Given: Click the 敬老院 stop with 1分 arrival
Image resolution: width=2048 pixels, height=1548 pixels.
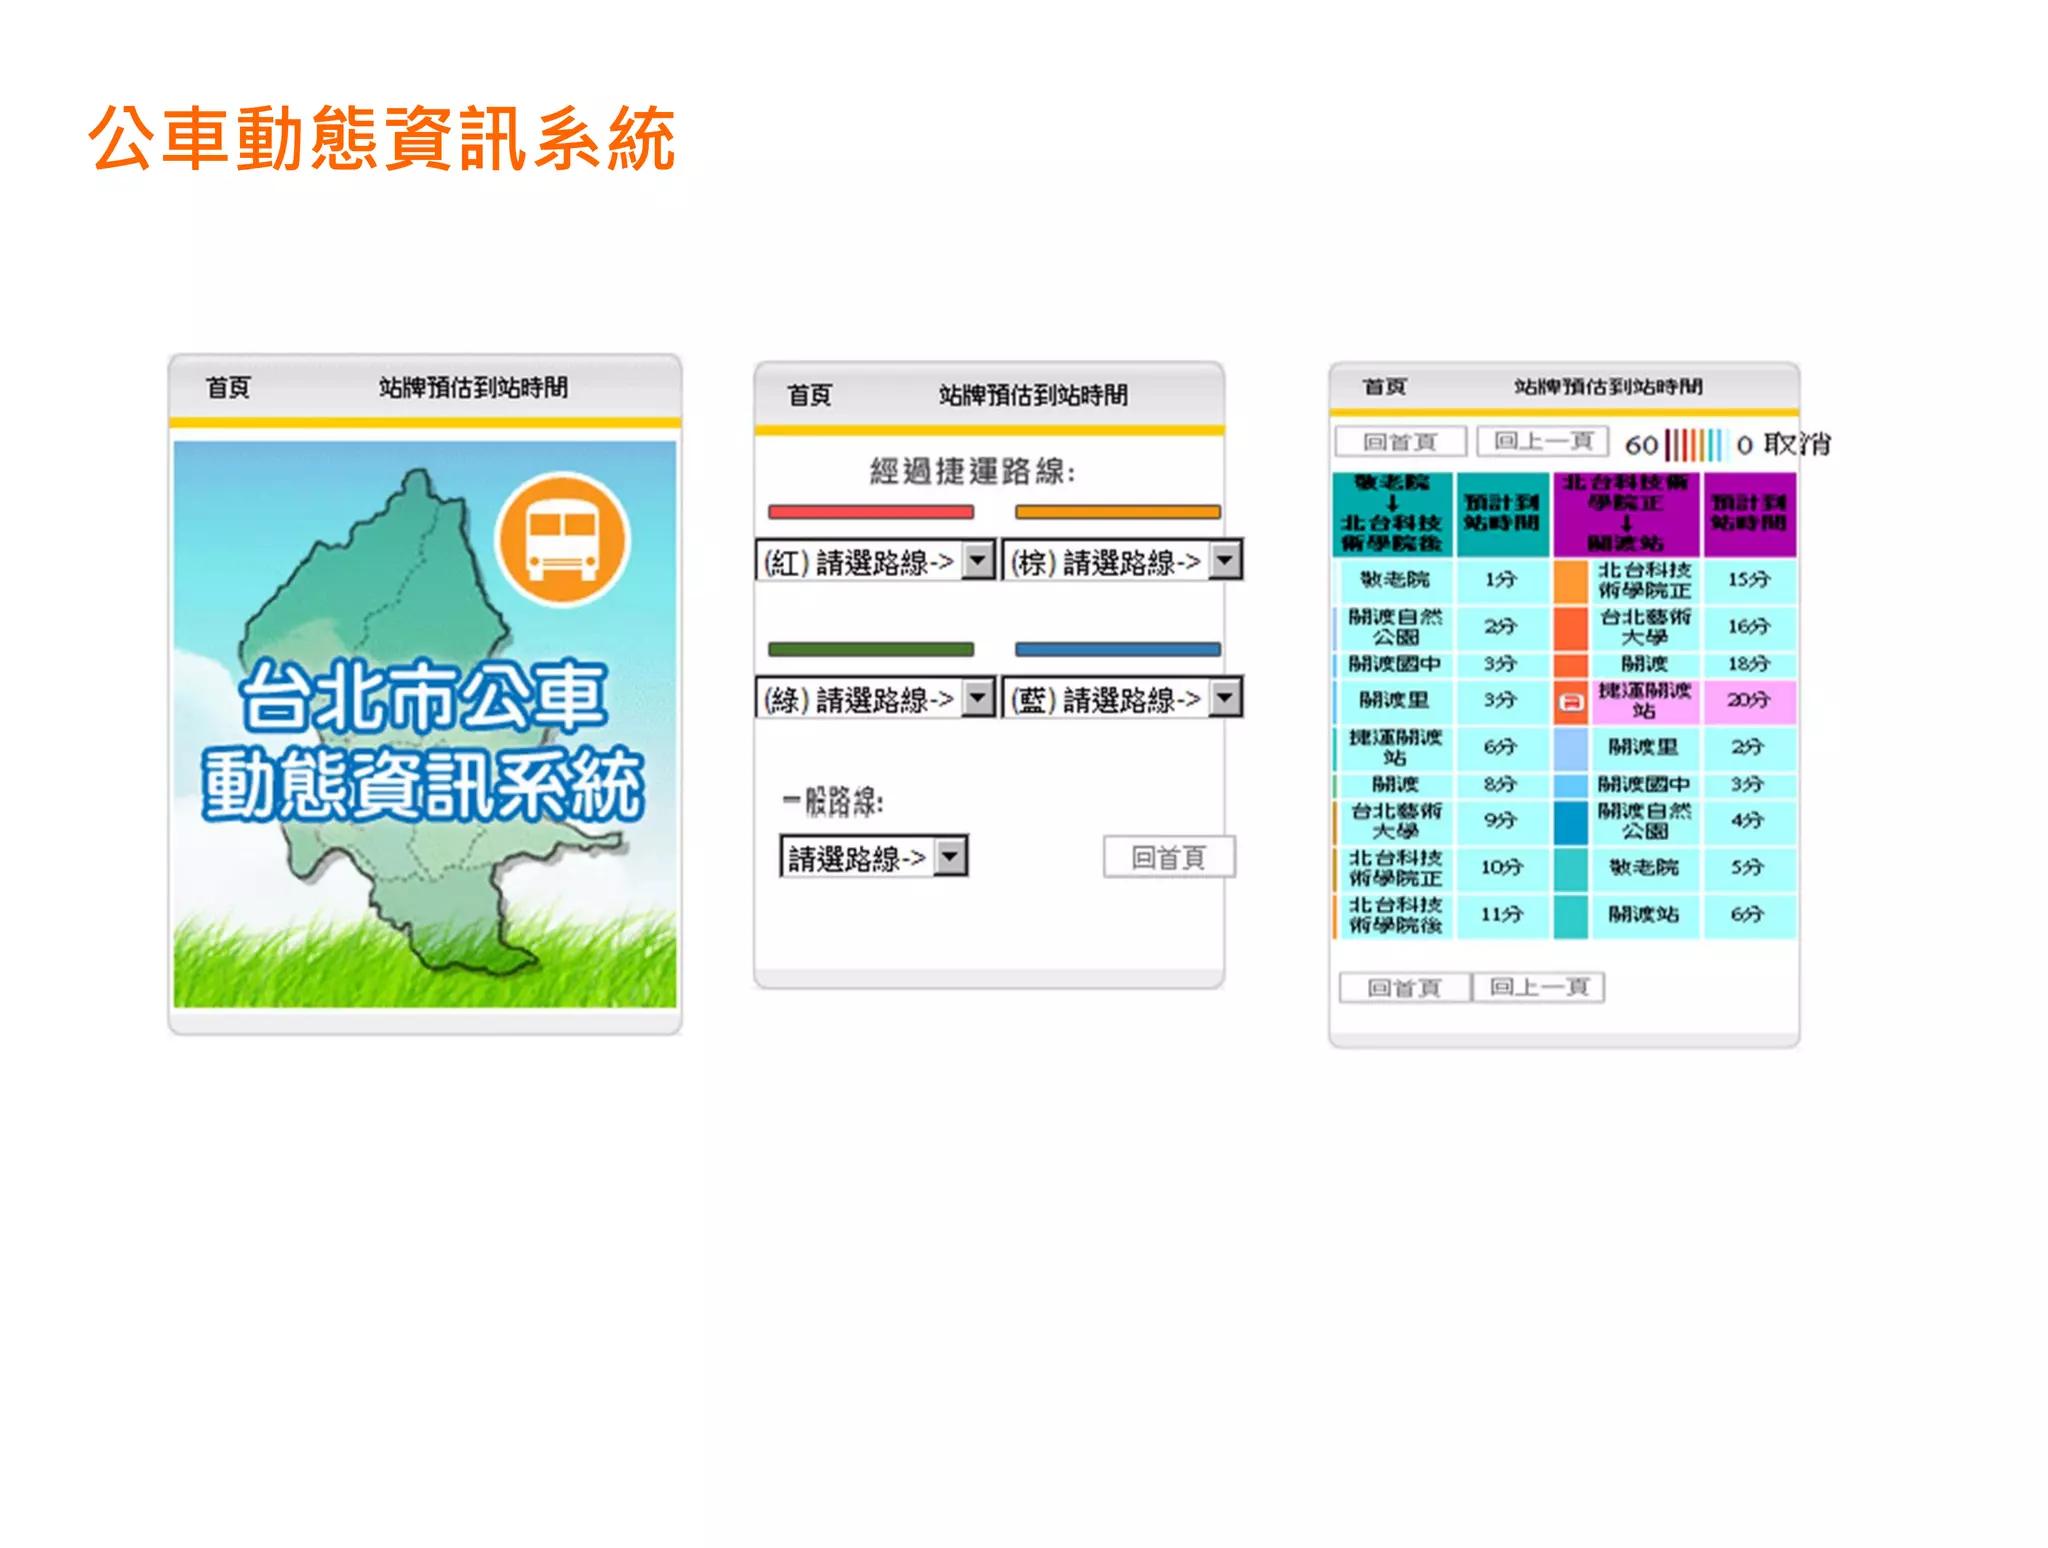Looking at the screenshot, I should pyautogui.click(x=1395, y=580).
